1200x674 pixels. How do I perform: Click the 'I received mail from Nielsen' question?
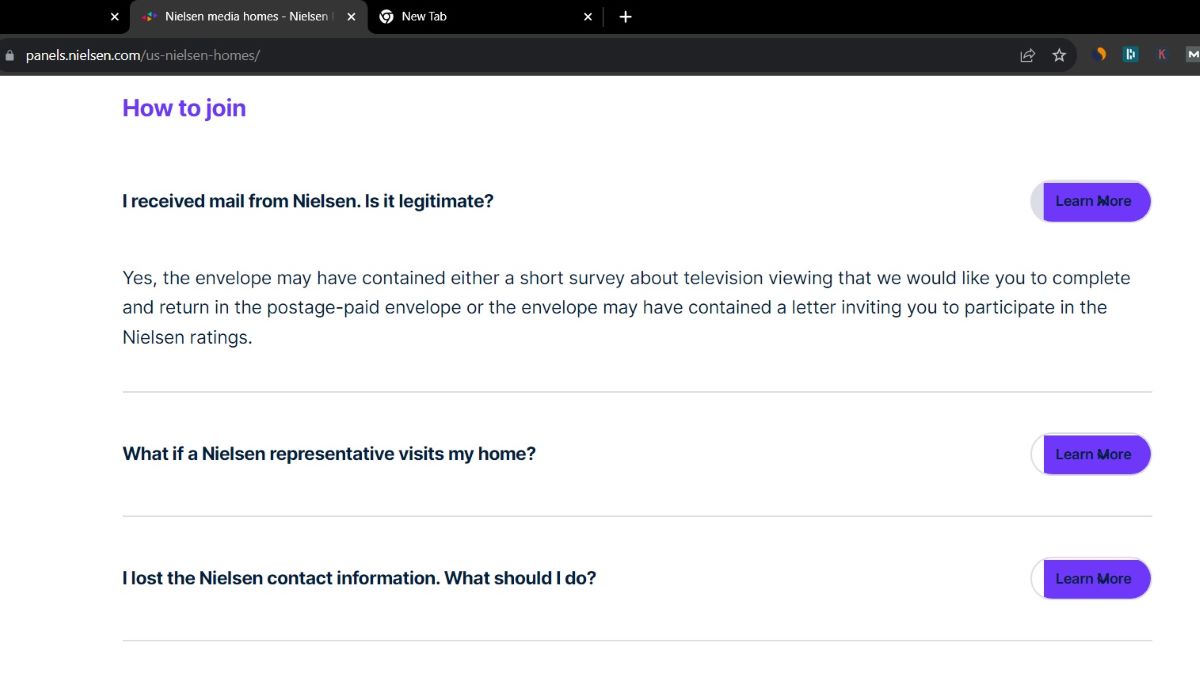coord(308,201)
